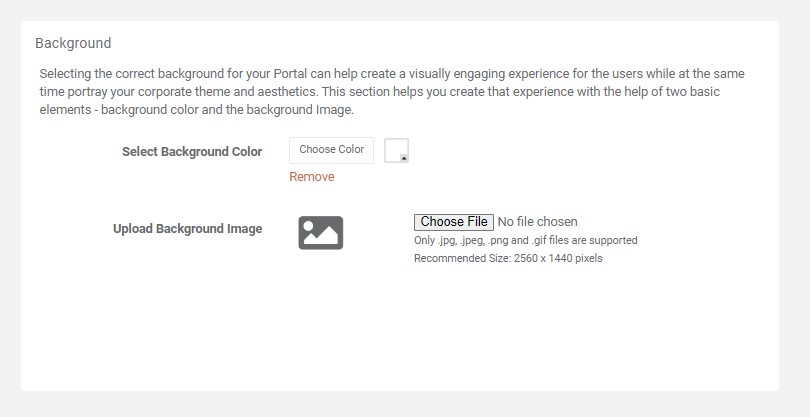This screenshot has height=417, width=810.
Task: Click the supported file types hint text
Action: pyautogui.click(x=525, y=241)
